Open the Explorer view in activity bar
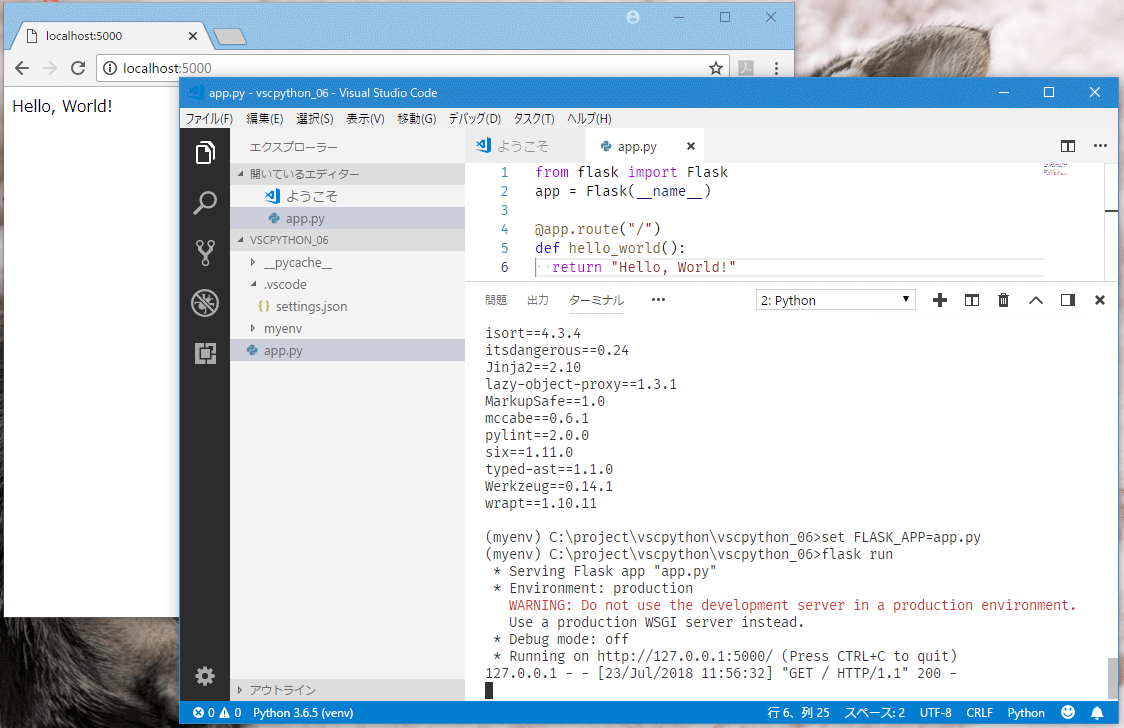 (x=205, y=153)
